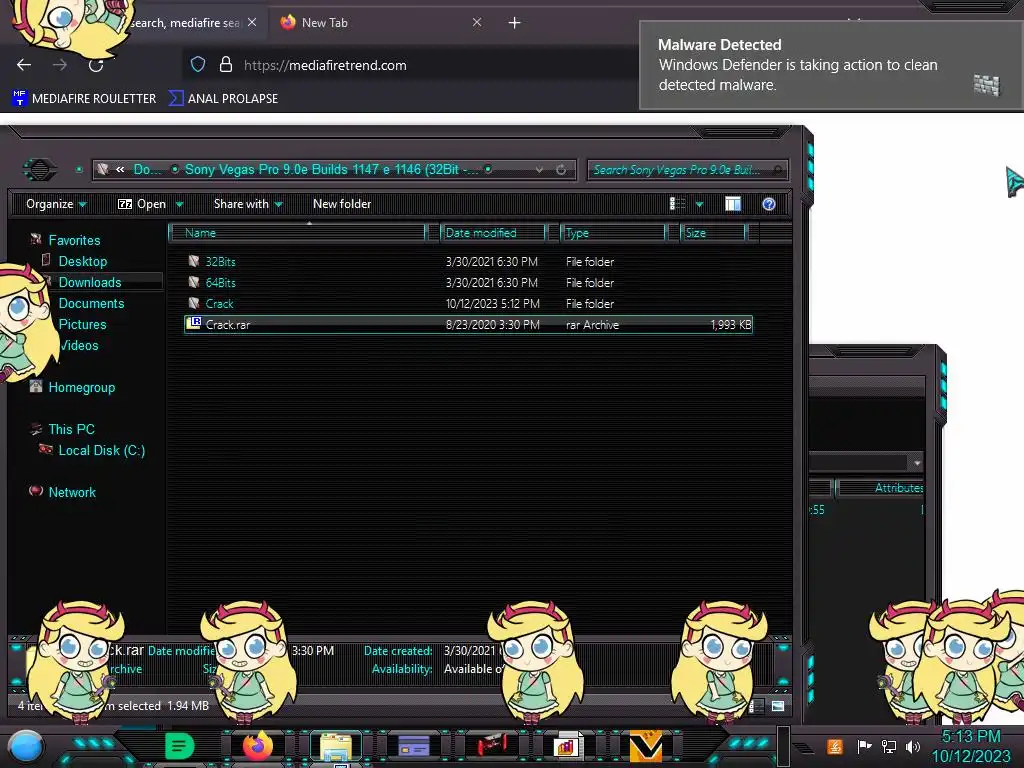Select Documents in the navigation pane
Viewport: 1024px width, 768px height.
91,303
